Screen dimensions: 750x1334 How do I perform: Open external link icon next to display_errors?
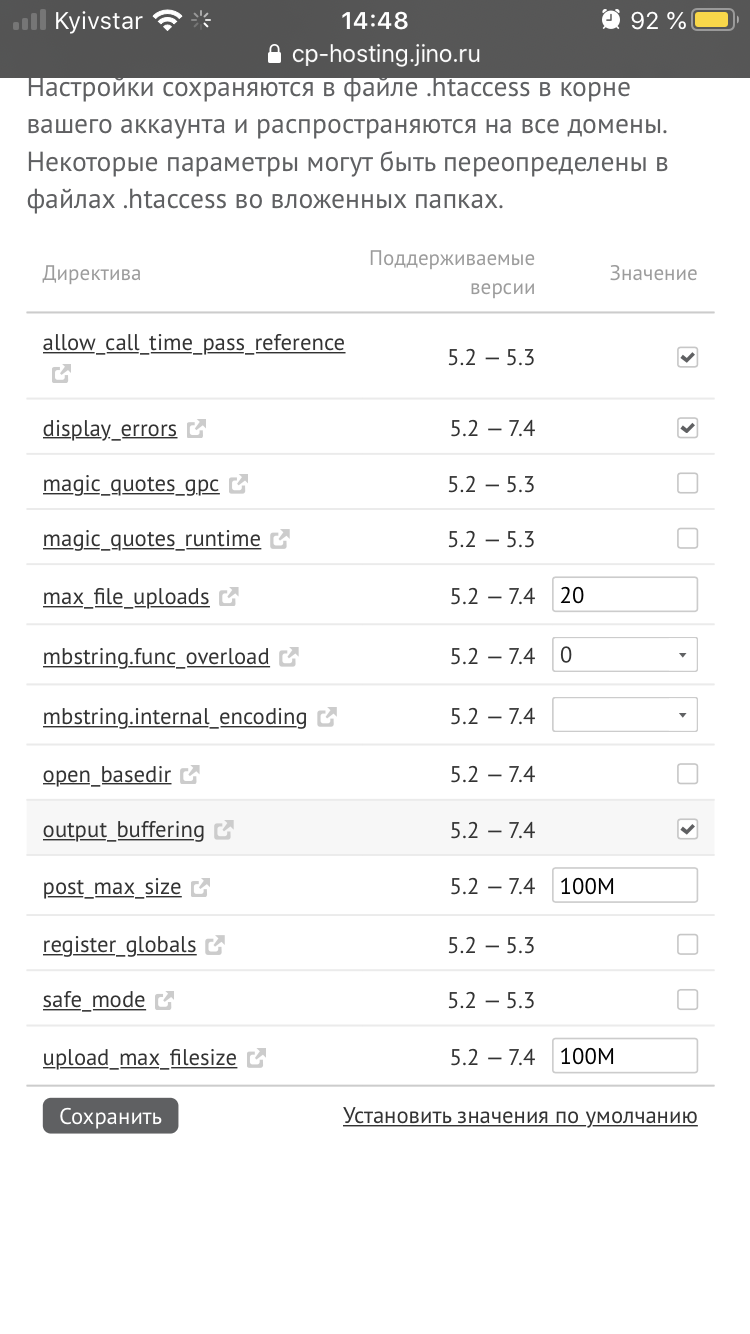click(197, 429)
